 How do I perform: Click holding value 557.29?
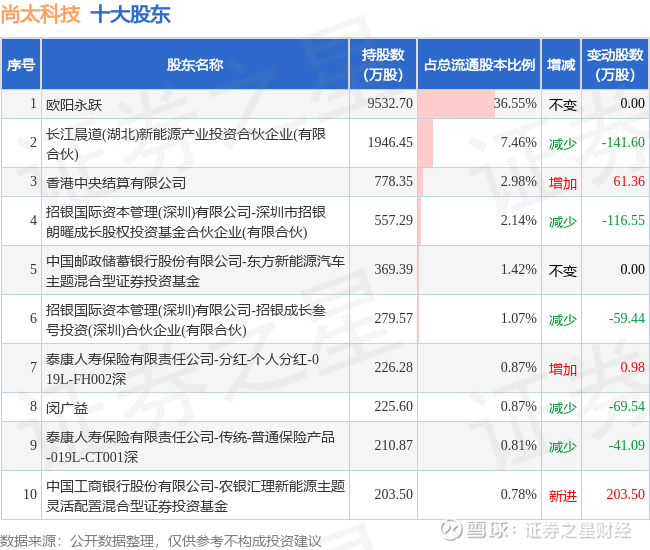[393, 220]
